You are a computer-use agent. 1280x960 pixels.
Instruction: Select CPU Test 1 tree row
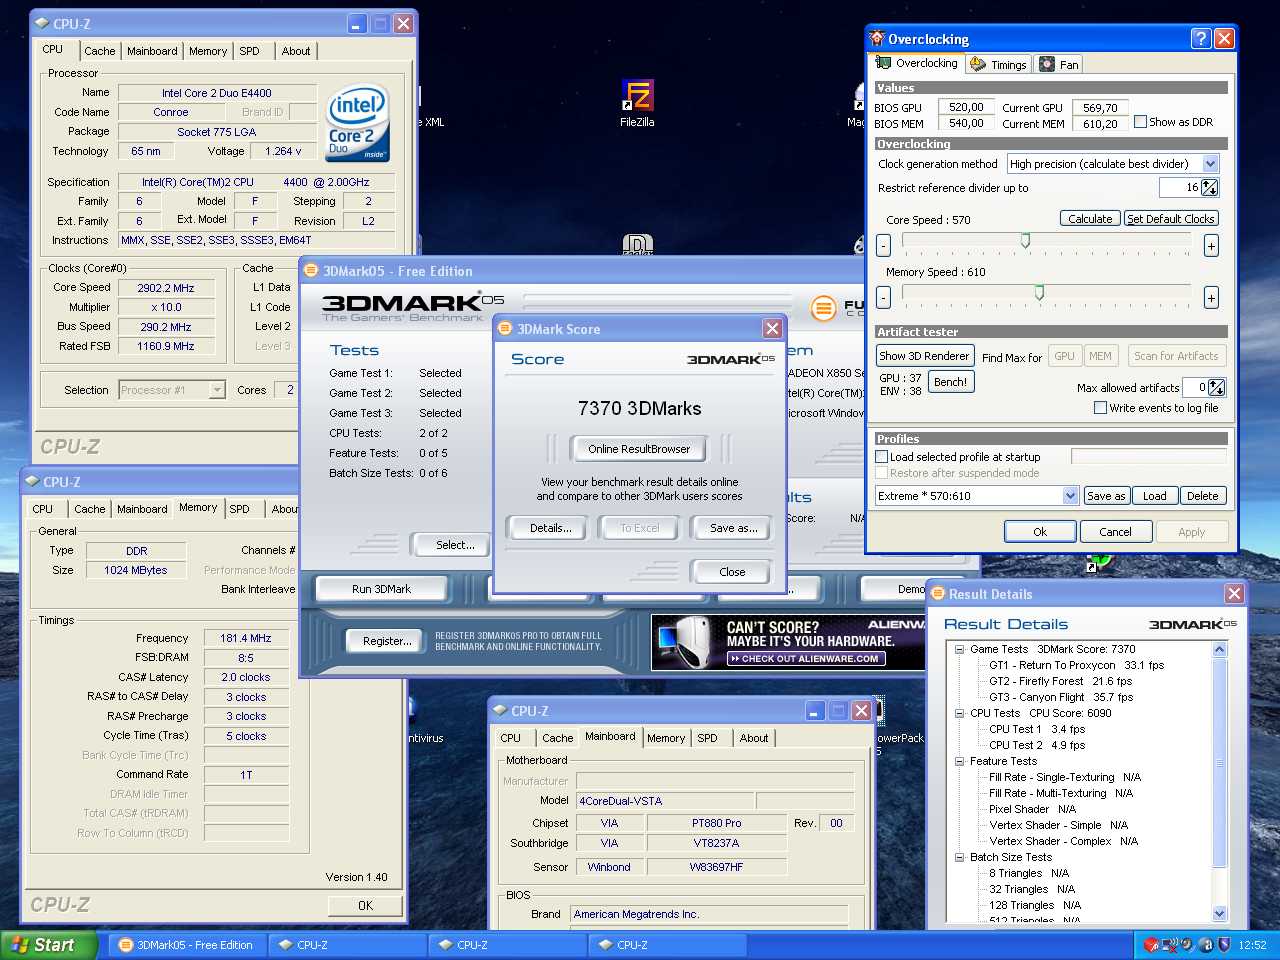tap(1037, 729)
